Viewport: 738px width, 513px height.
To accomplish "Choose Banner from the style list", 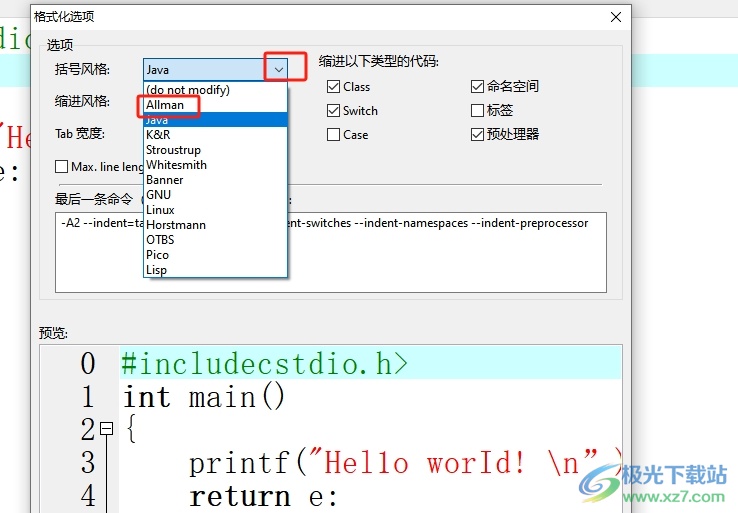I will (165, 180).
